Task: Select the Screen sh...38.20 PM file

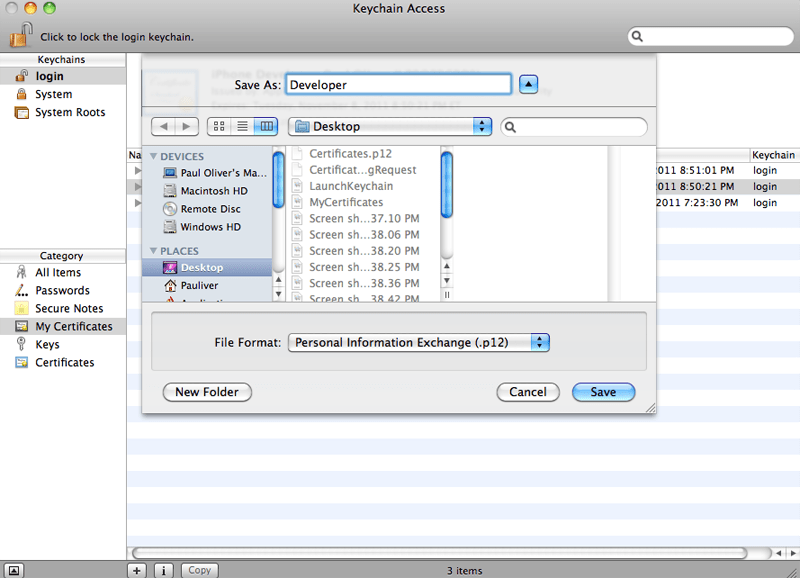Action: [364, 251]
